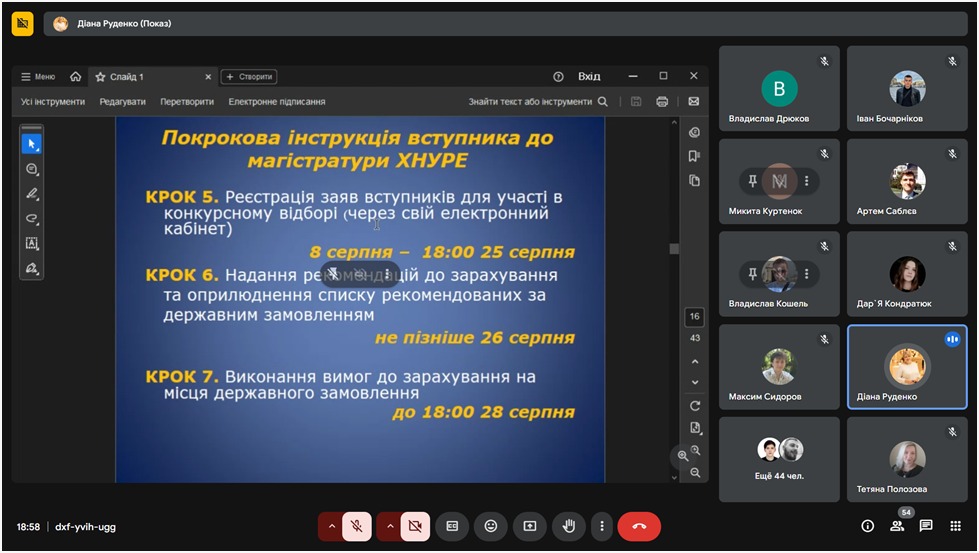
Task: Pin Микита Куртенок tile
Action: [x=752, y=181]
